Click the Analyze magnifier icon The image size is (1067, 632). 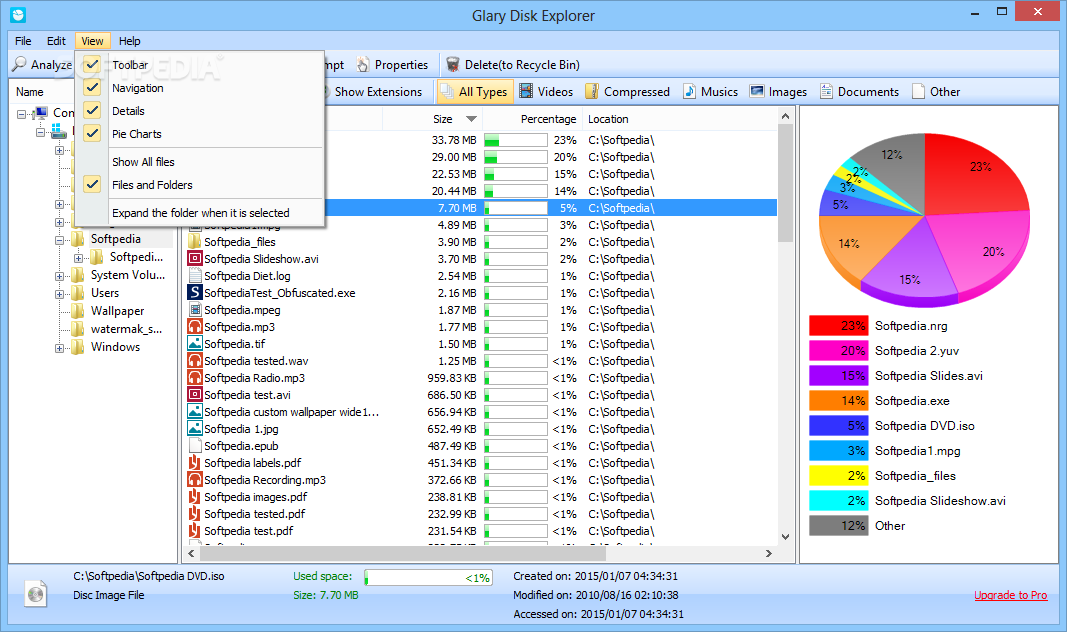point(20,64)
